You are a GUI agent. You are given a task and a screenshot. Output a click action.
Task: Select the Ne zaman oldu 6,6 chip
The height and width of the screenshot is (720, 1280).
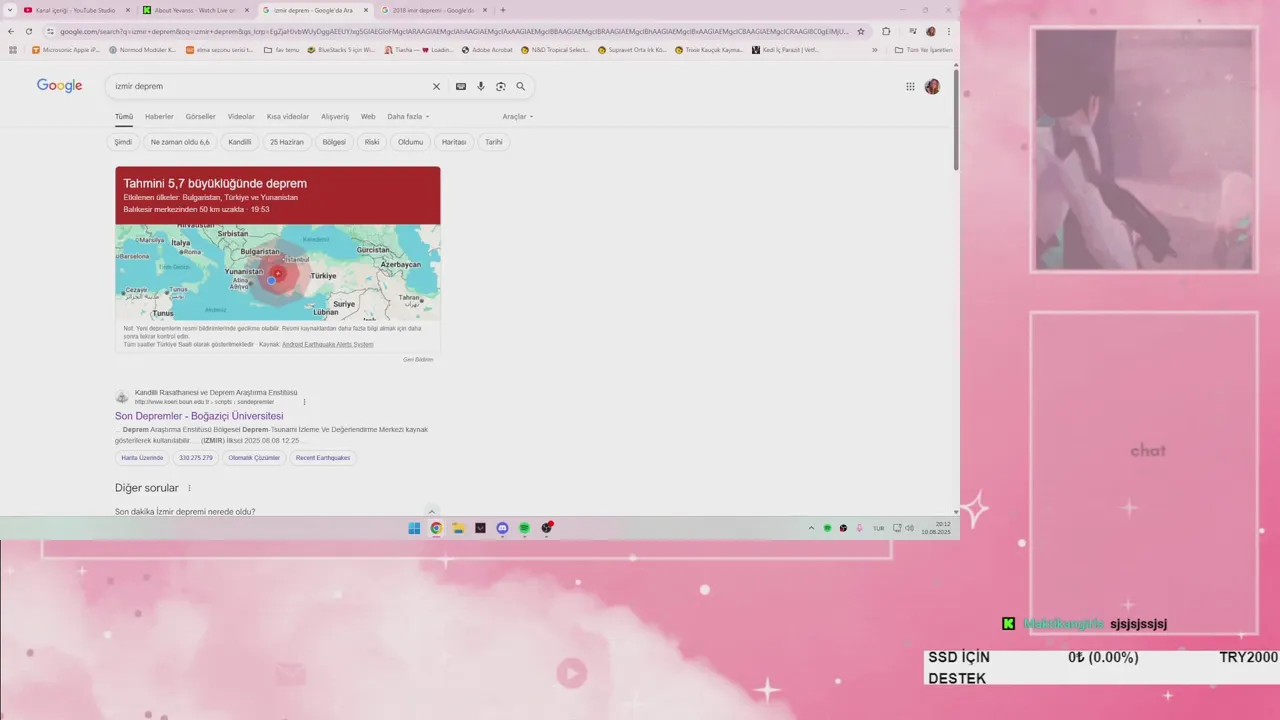[180, 142]
